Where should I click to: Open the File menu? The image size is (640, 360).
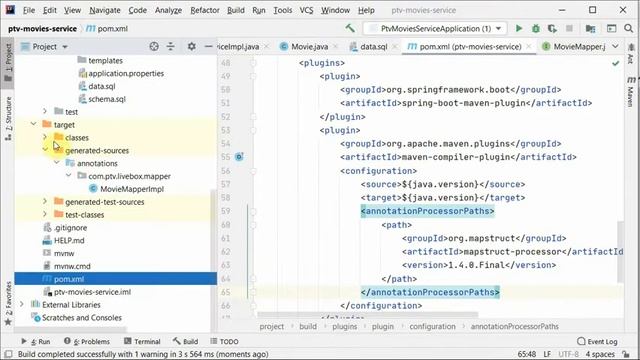coord(29,10)
